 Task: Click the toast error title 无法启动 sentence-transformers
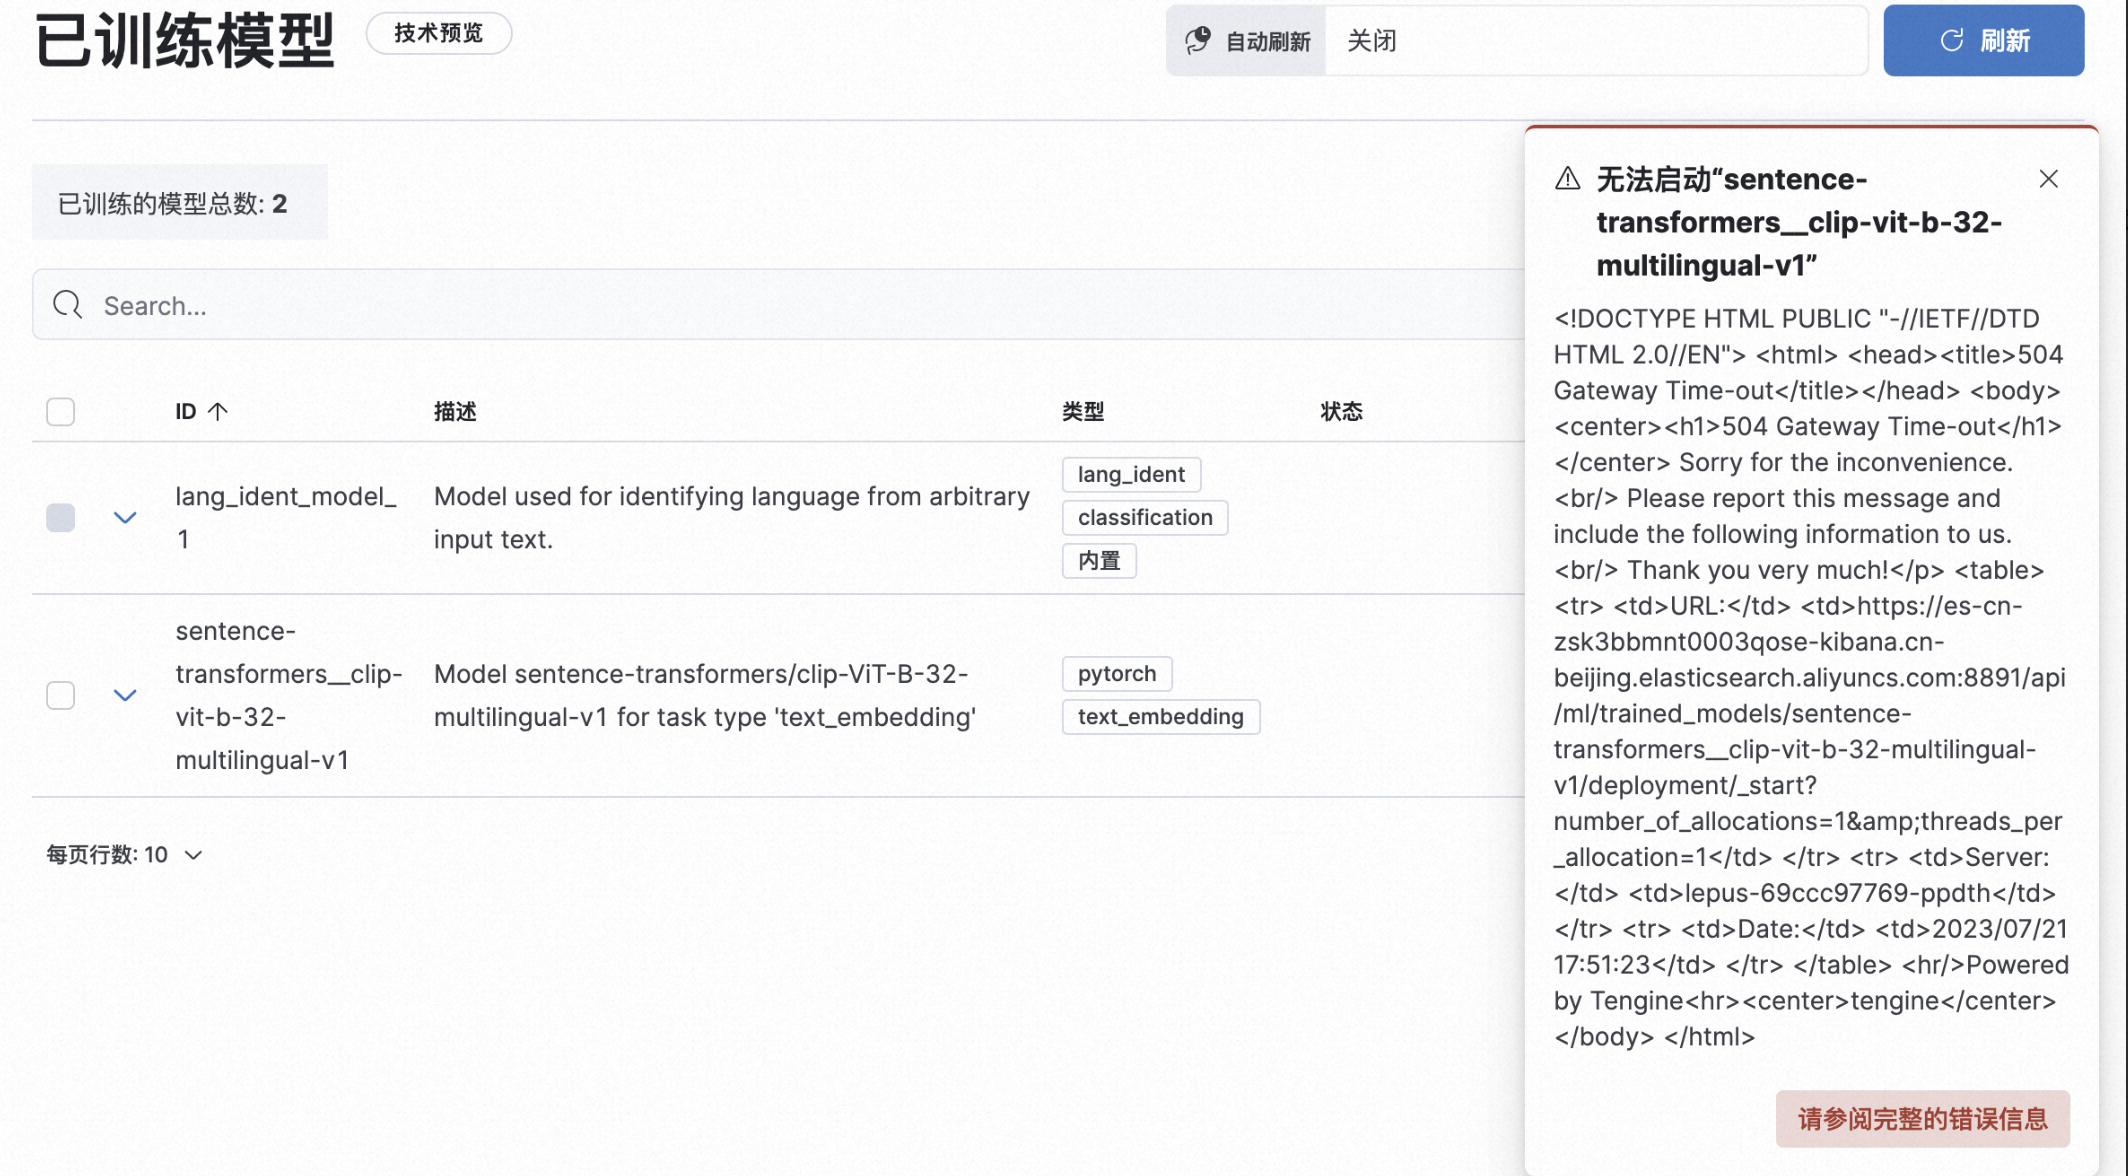pos(1798,222)
